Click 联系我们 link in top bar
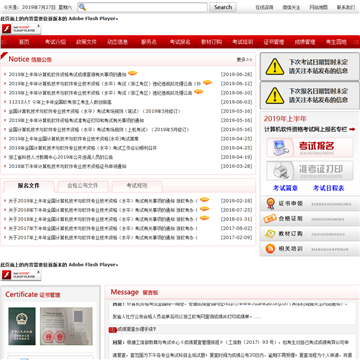Viewport: 360px width, 360px height. (346, 7)
